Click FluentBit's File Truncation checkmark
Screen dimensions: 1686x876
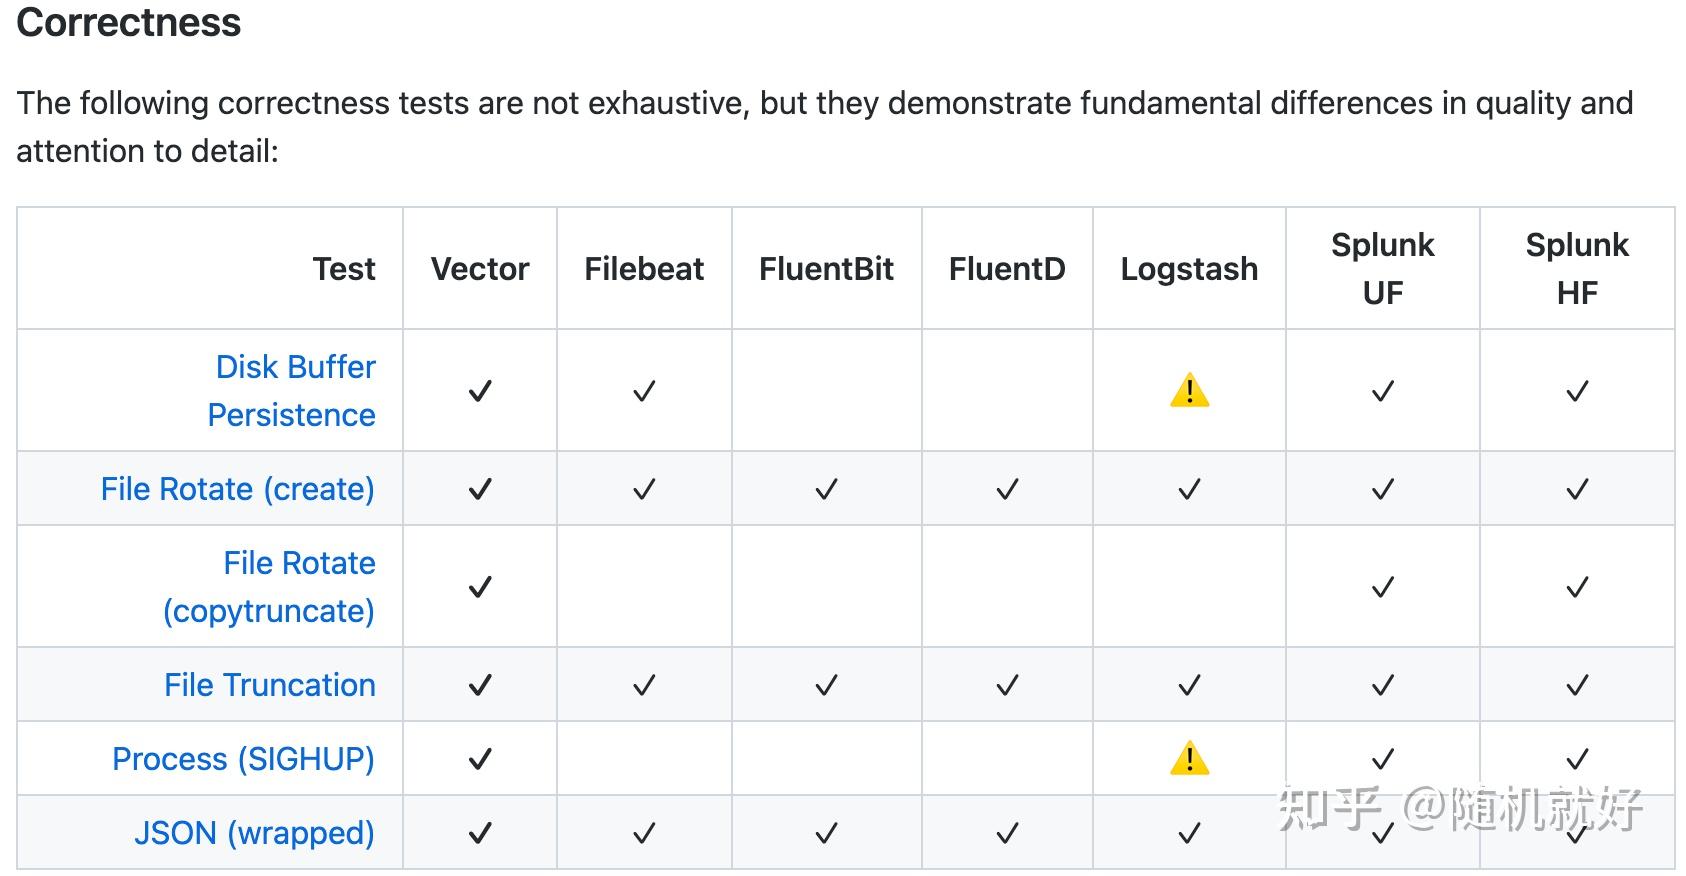(826, 685)
